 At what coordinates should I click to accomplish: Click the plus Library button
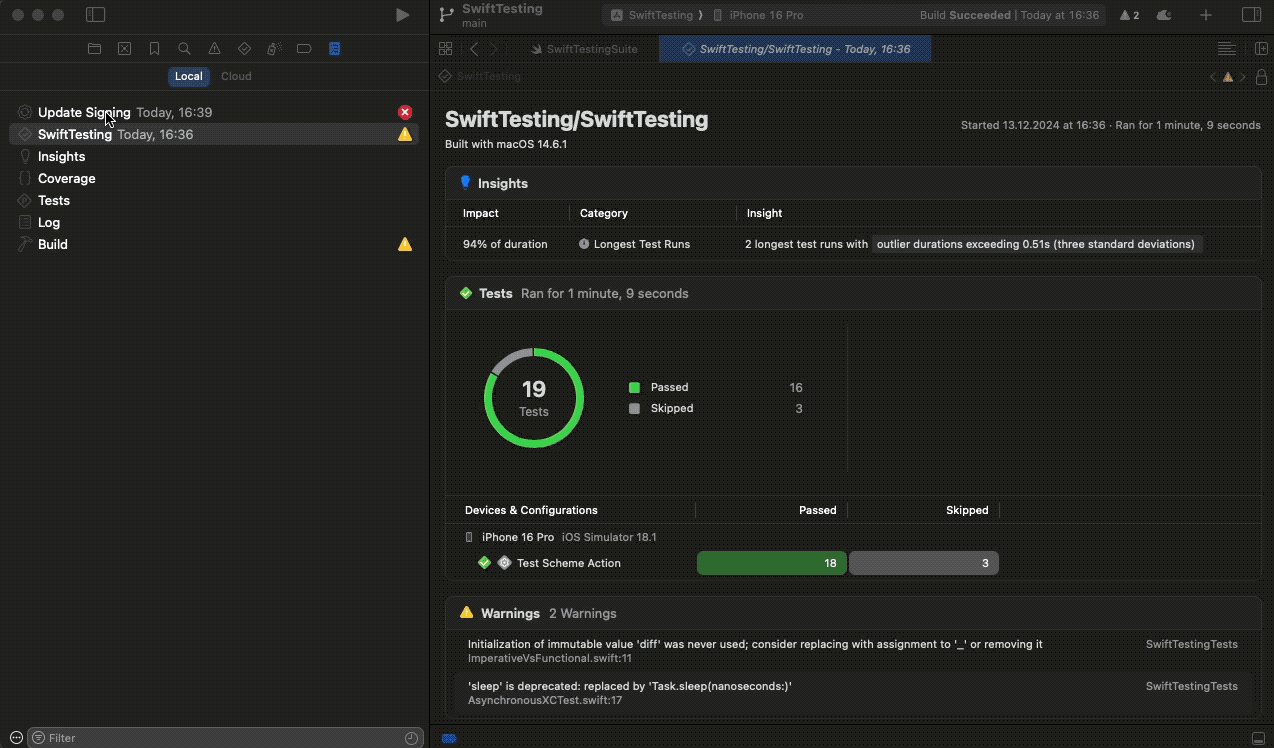(1206, 15)
